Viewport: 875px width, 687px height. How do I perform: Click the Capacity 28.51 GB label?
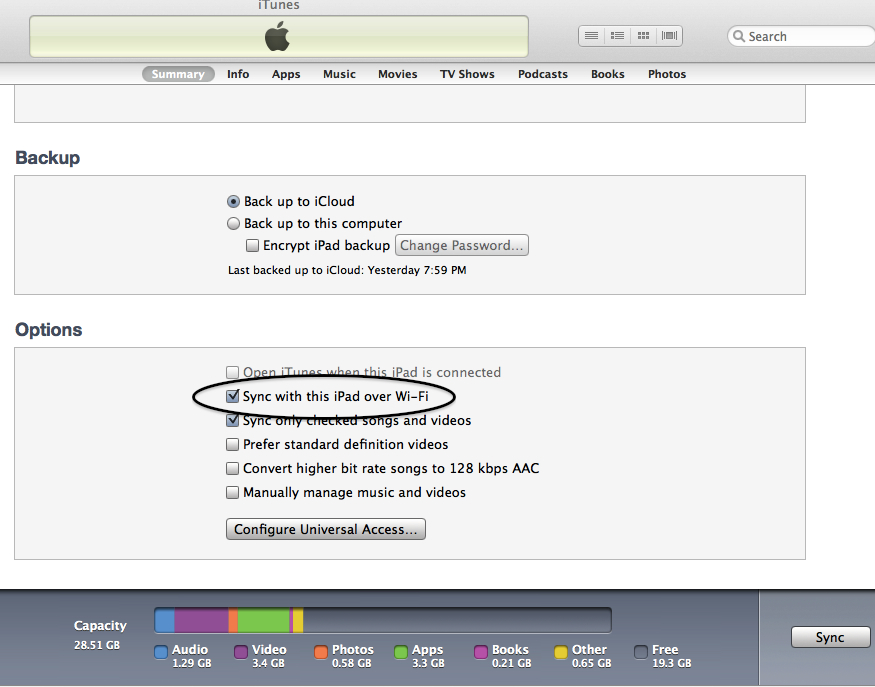point(100,635)
